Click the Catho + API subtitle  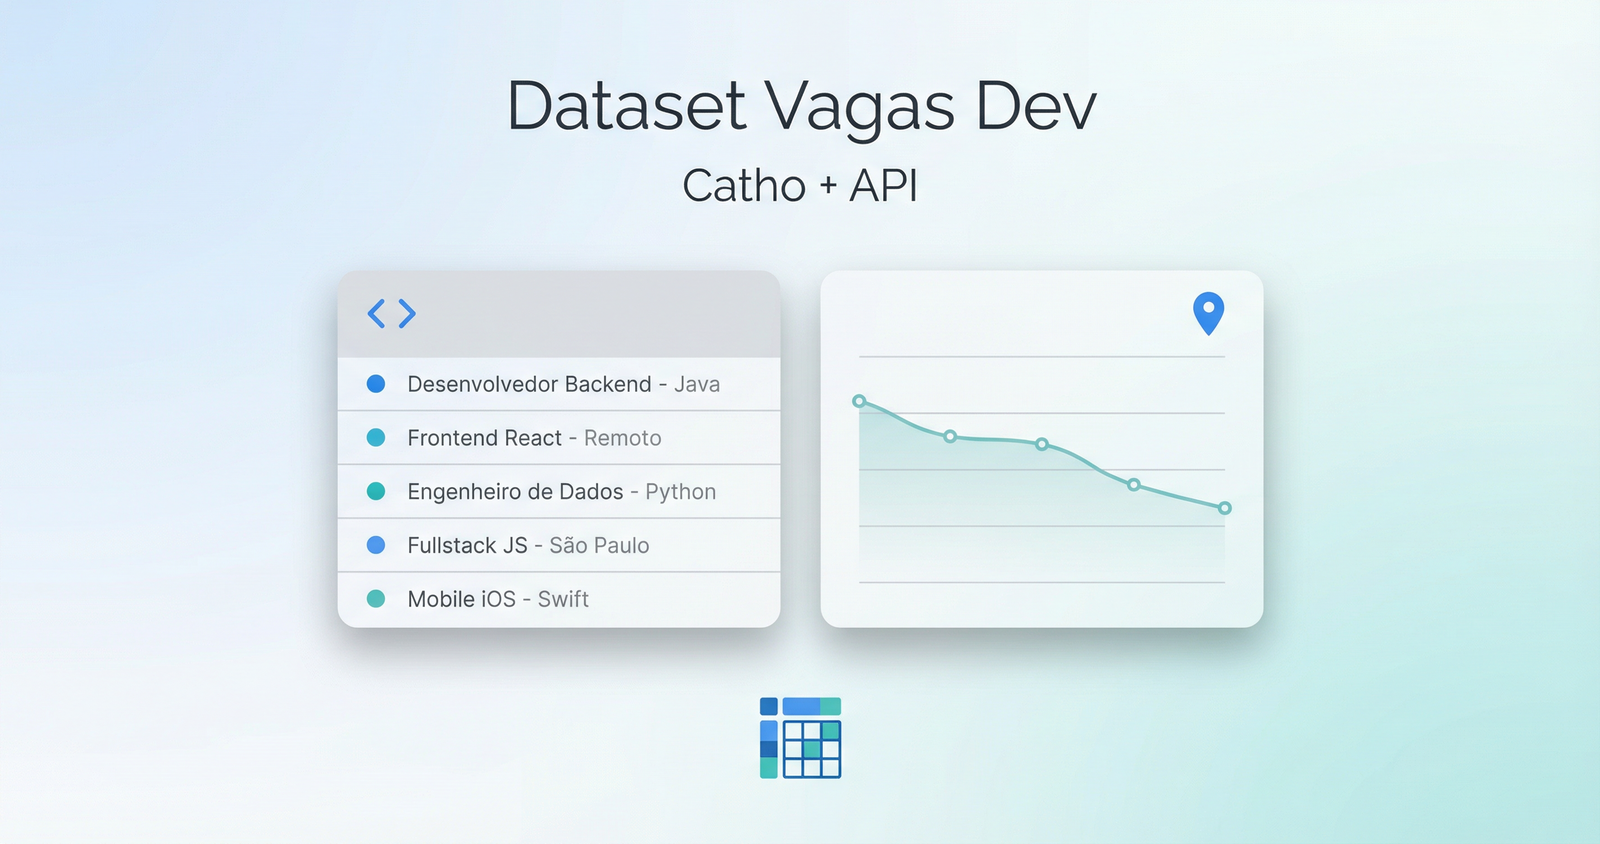point(800,186)
